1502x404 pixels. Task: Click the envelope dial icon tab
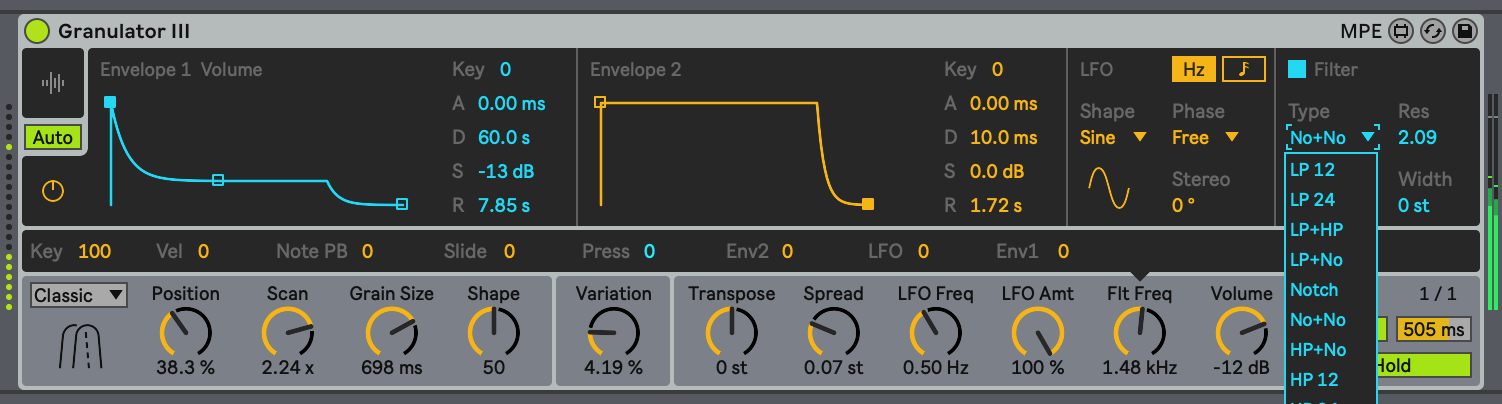tap(53, 190)
